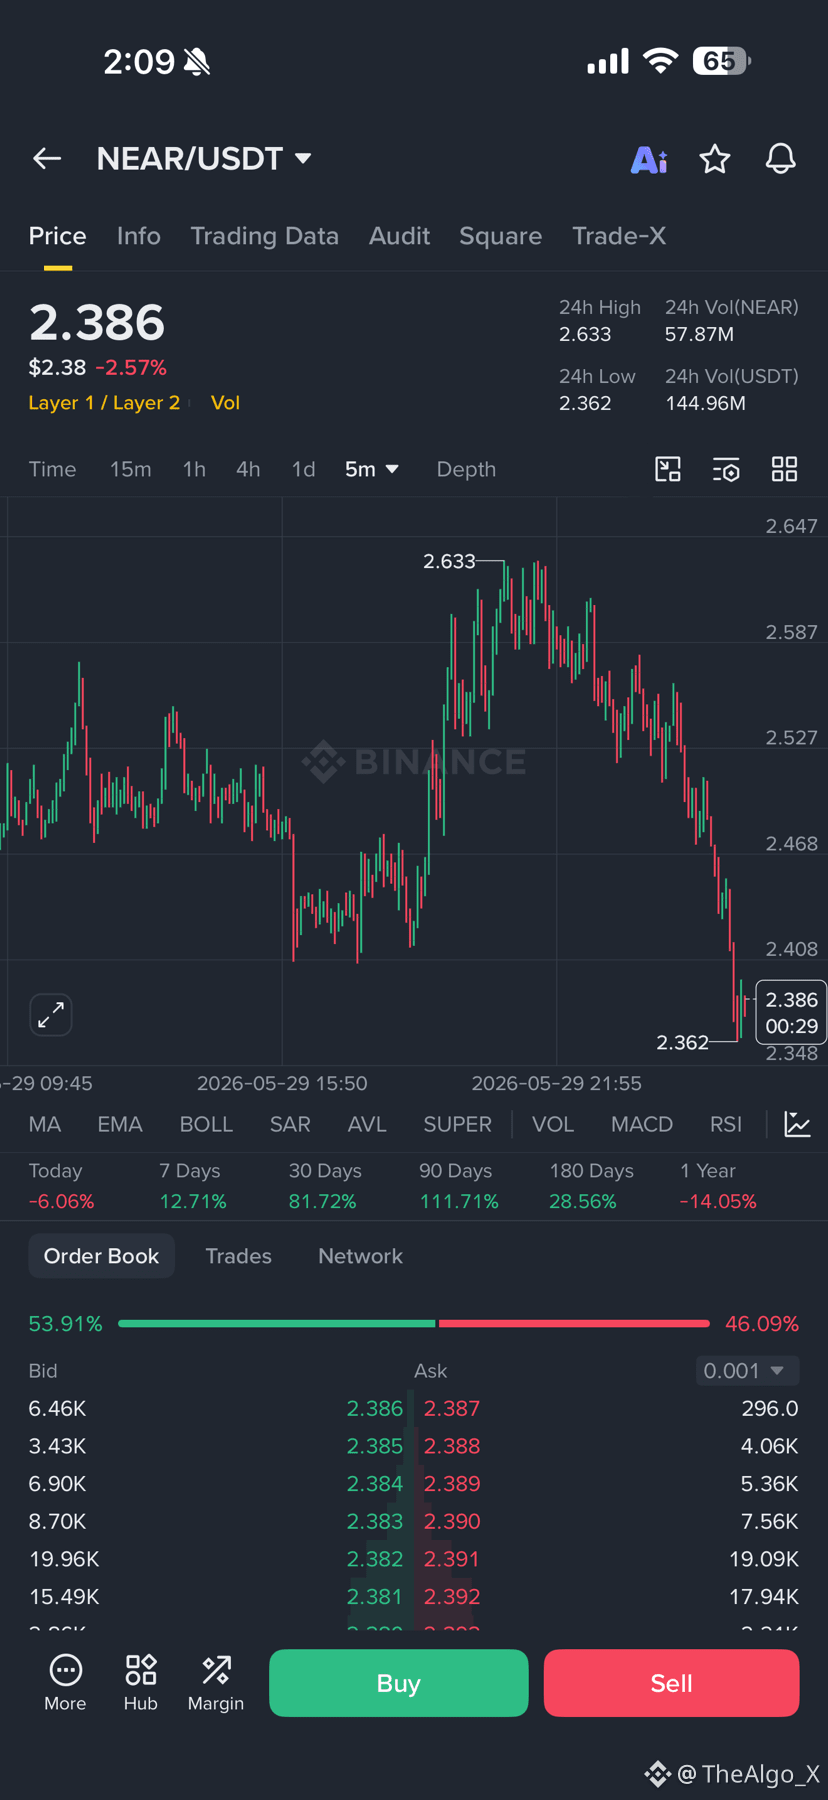Open the Trading Data tab
Screen dimensions: 828x1800
[265, 236]
